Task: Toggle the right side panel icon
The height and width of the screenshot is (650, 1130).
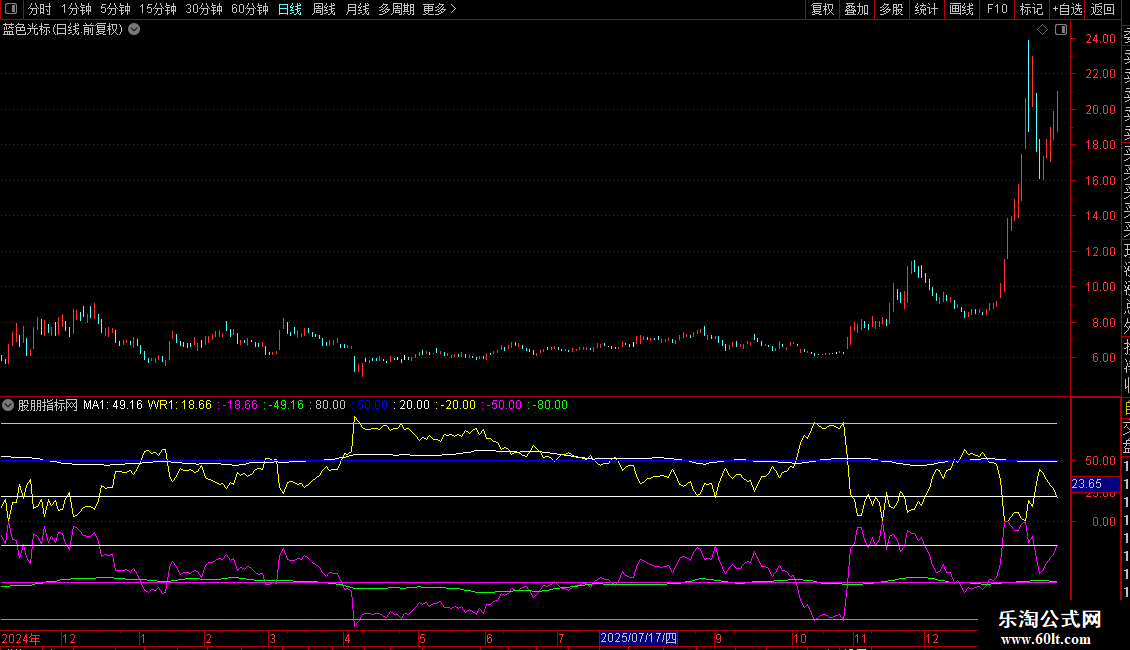Action: click(1061, 30)
